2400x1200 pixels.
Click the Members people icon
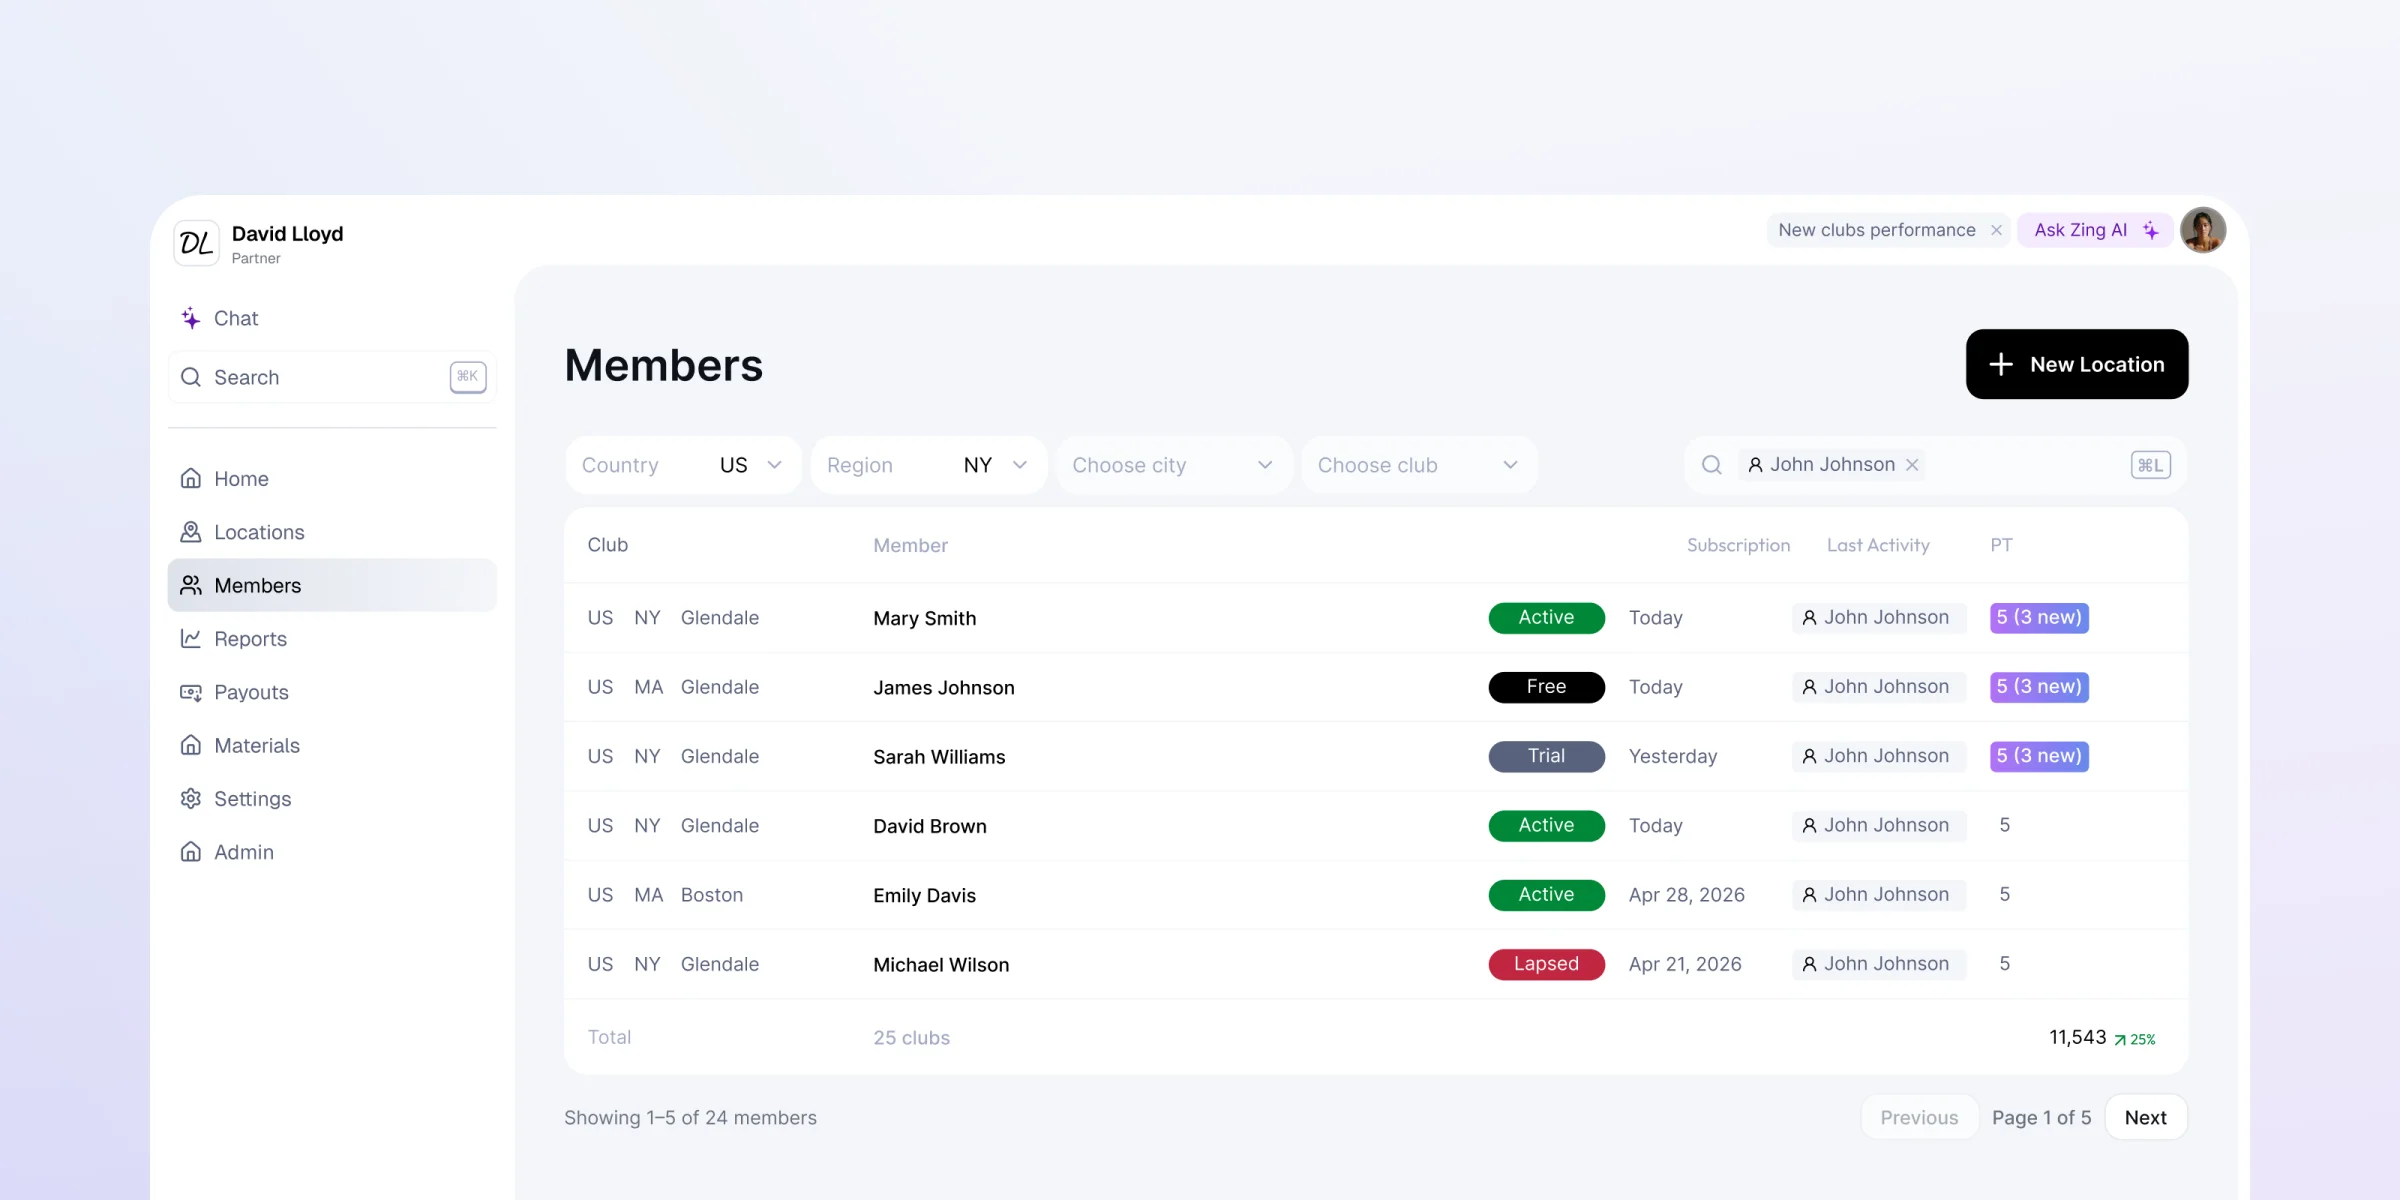pos(190,585)
